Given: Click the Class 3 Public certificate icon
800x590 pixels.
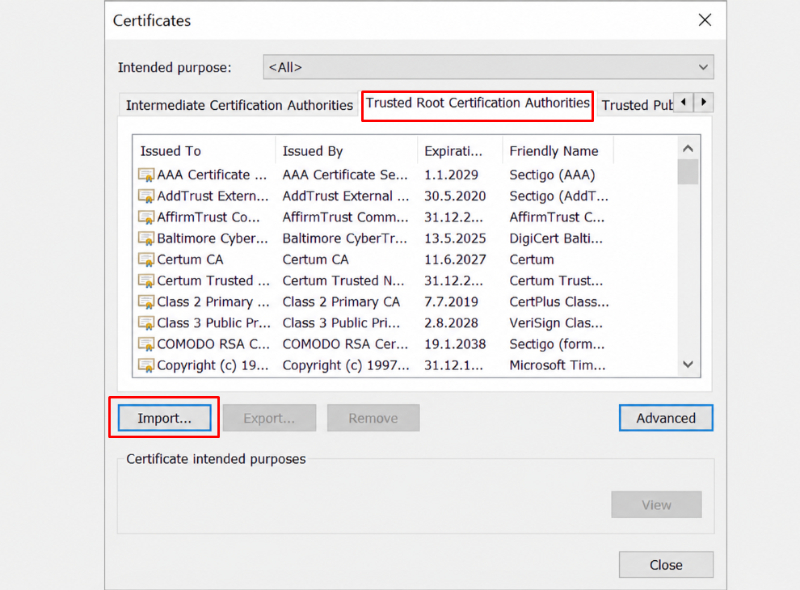Looking at the screenshot, I should click(x=146, y=324).
